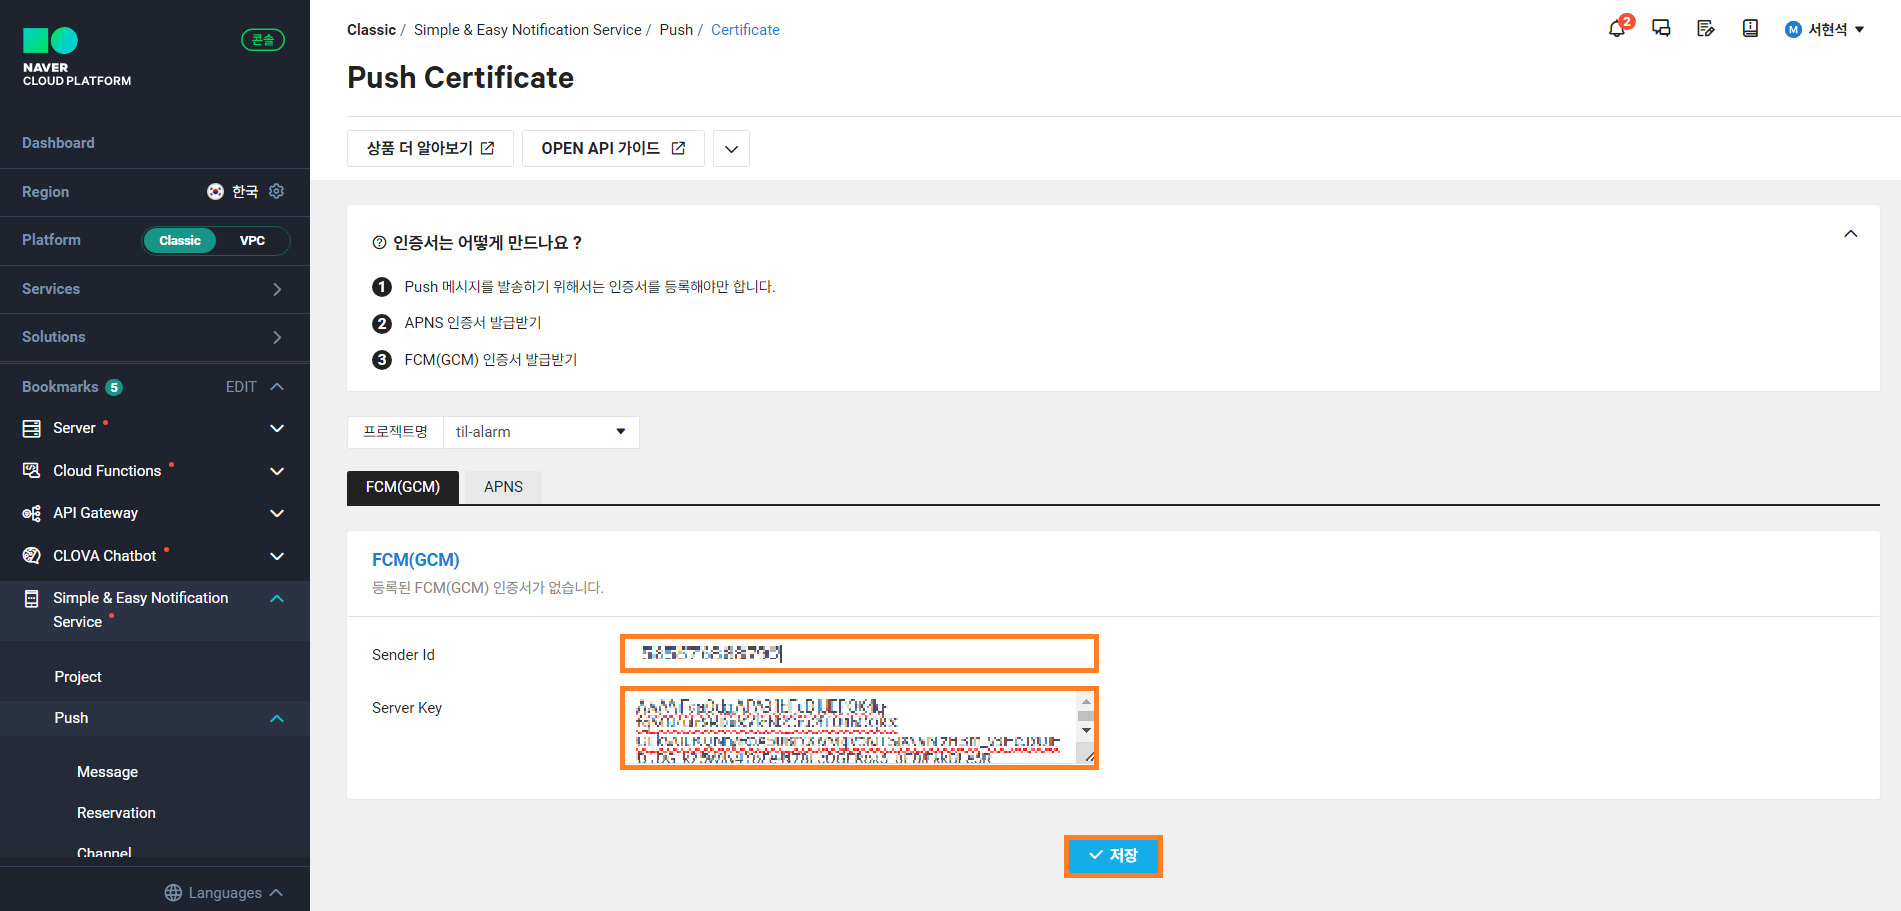Click the Server Key scrollbar down arrow
1901x911 pixels.
(1086, 730)
